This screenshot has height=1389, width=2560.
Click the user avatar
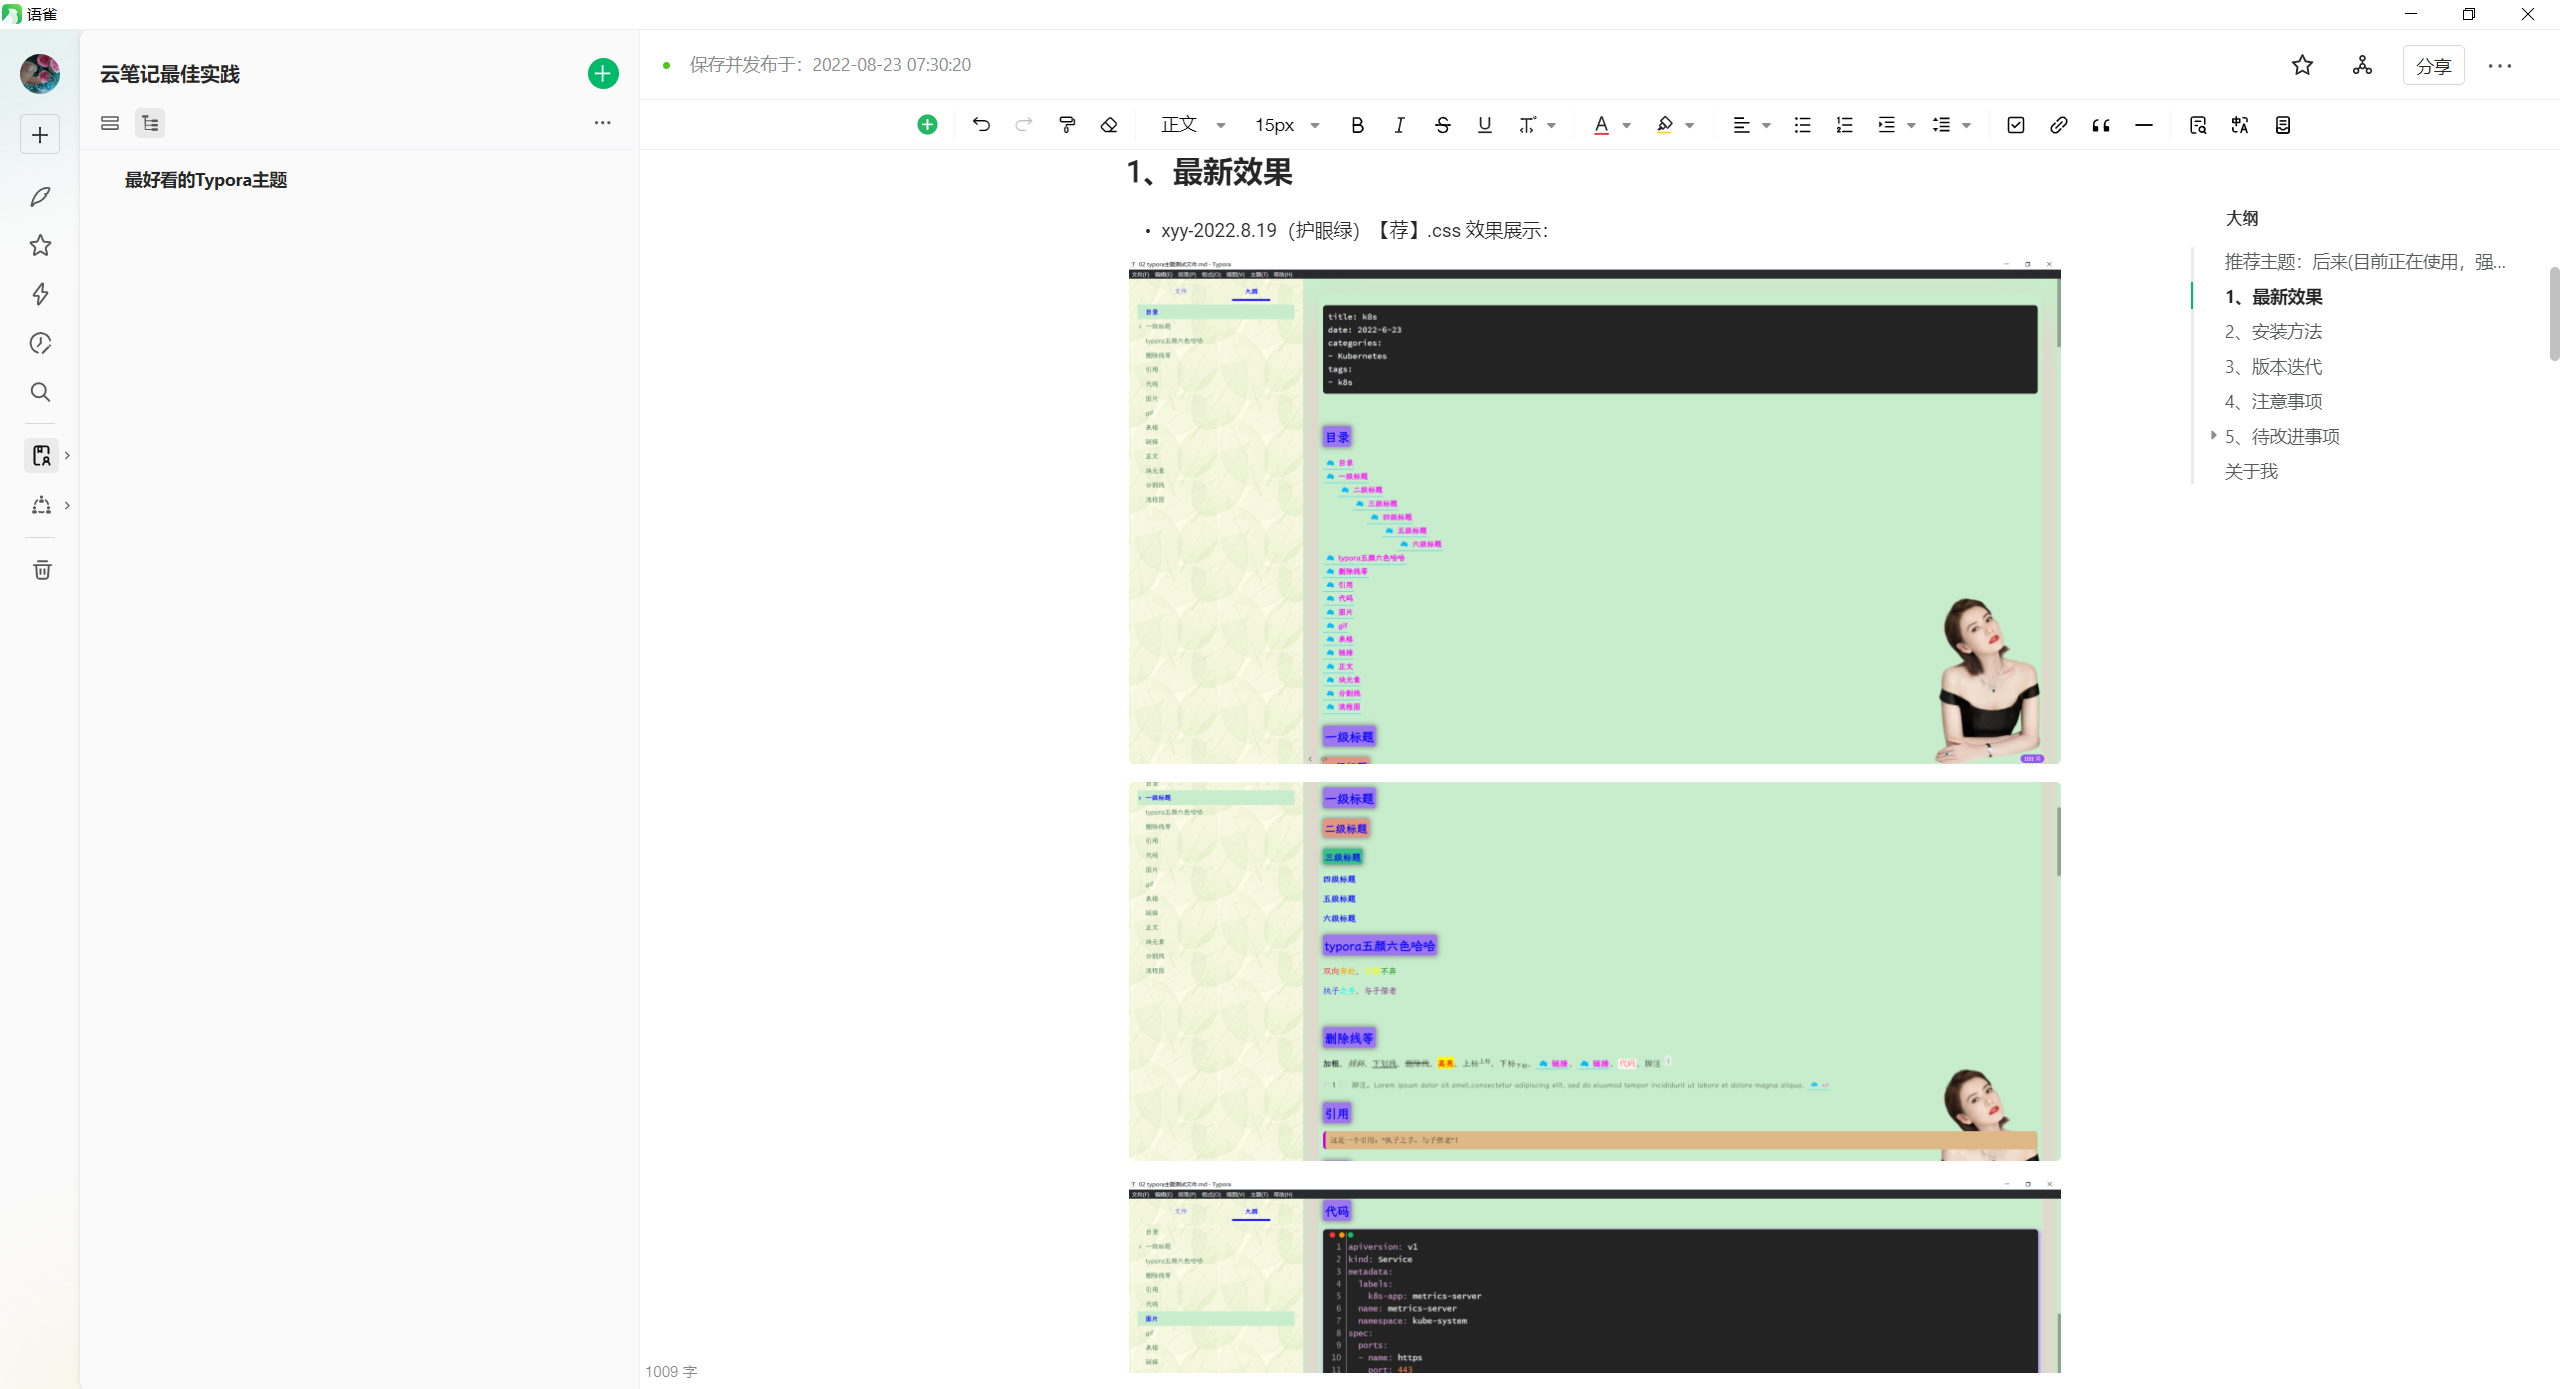pos(40,74)
